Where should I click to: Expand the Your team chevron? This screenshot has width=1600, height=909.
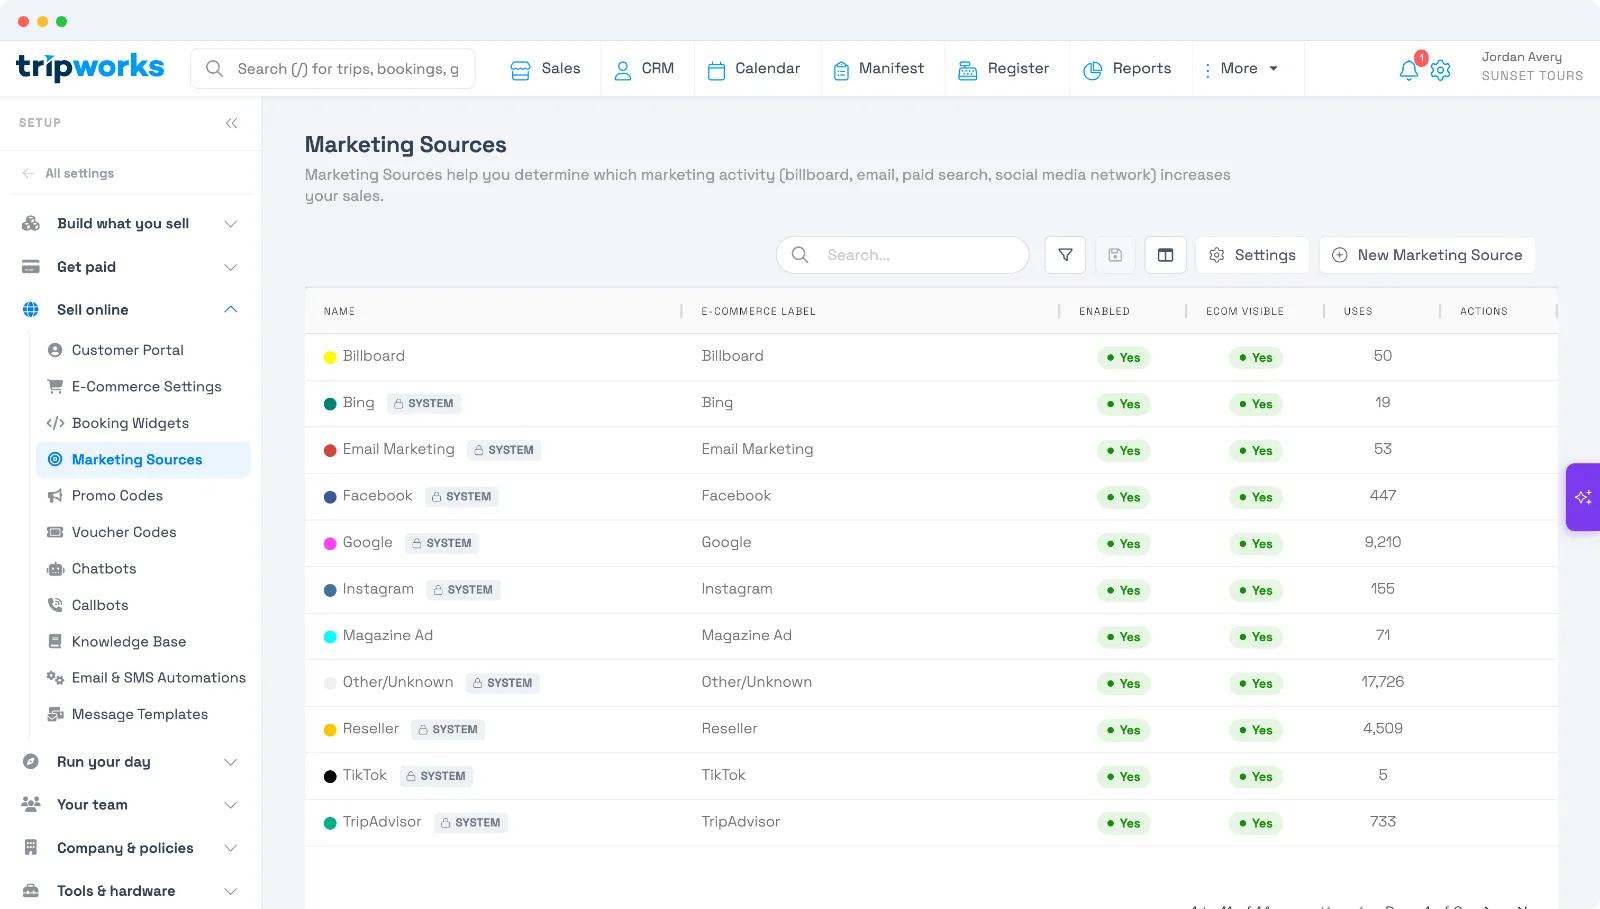[x=231, y=805]
